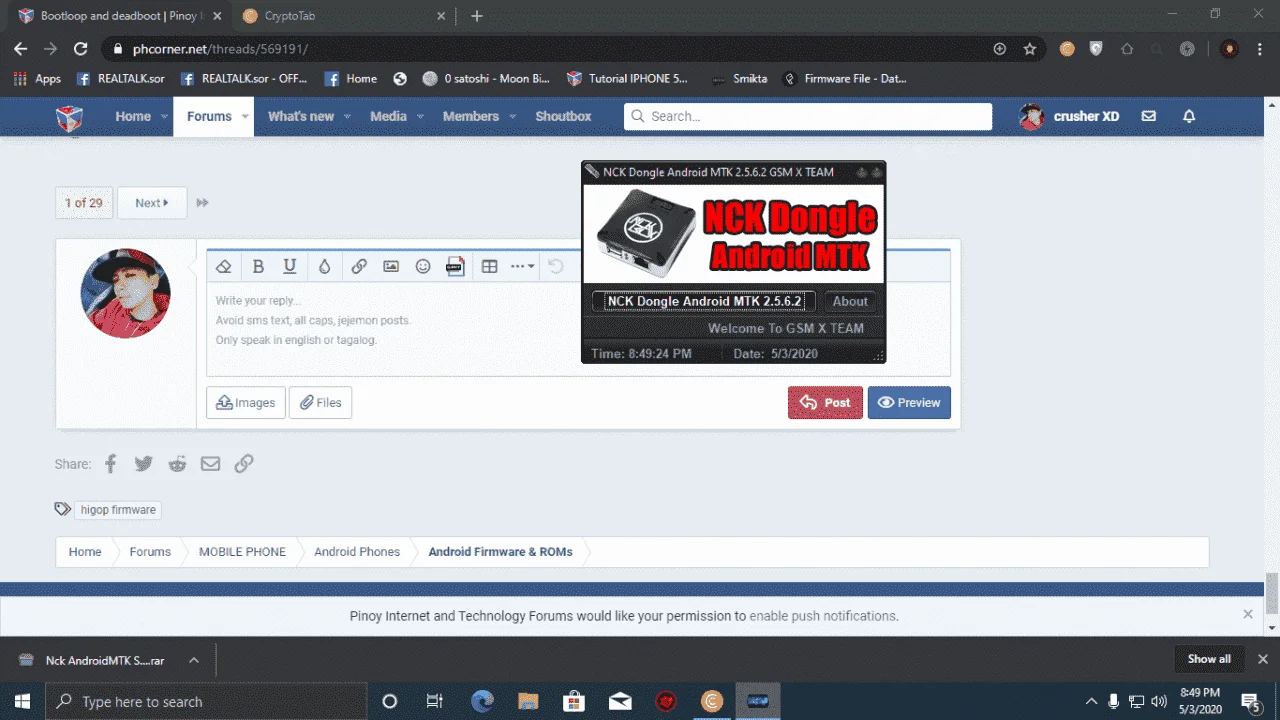Share thread on Facebook icon

[111, 463]
